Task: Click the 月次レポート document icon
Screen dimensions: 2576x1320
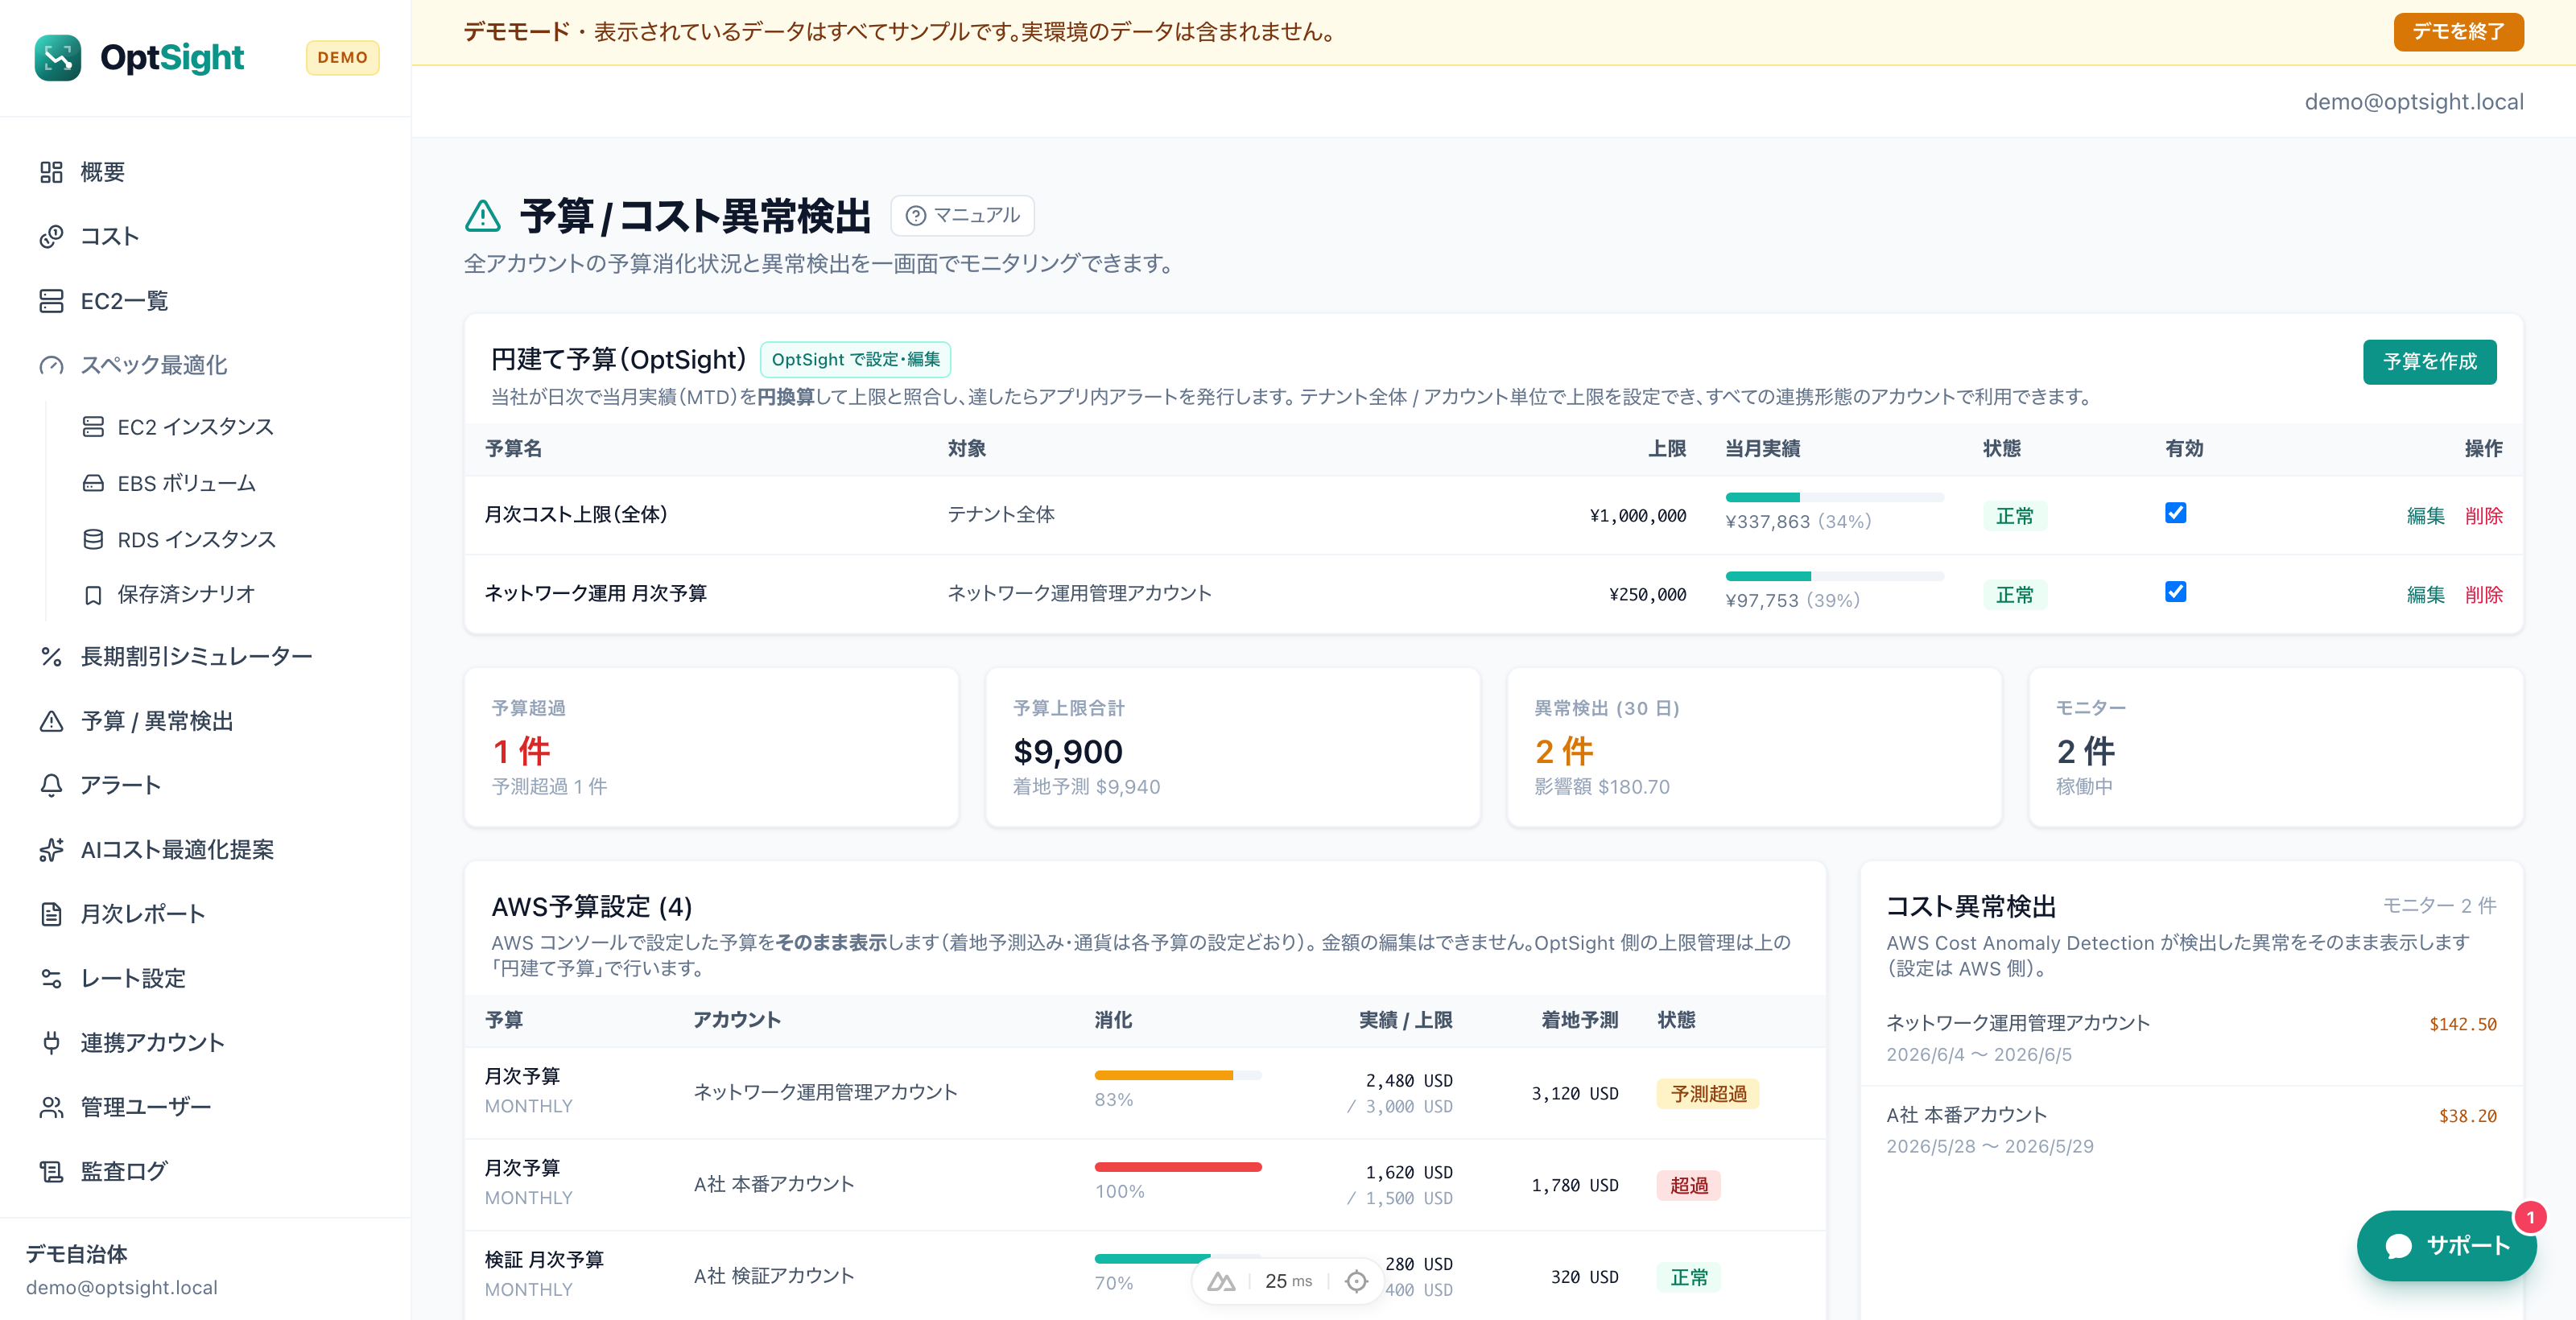Action: click(x=51, y=914)
